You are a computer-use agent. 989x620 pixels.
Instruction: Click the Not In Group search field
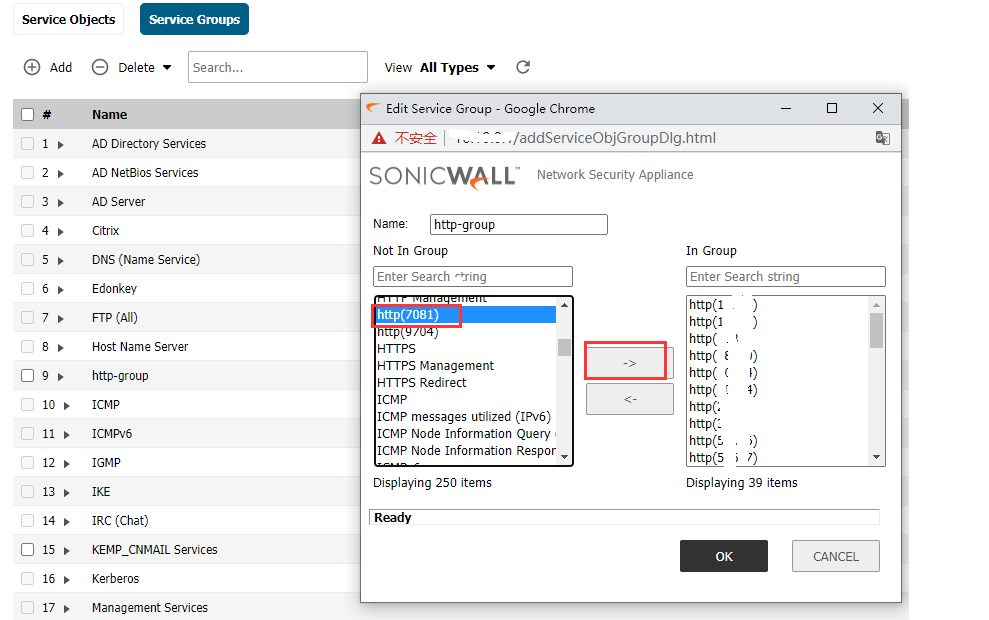pyautogui.click(x=472, y=276)
